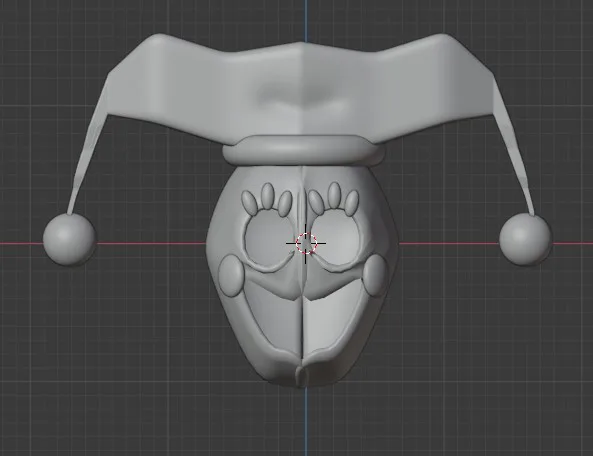Select the middle eyelash above the left eye
Viewport: 593px width, 456px height.
267,196
